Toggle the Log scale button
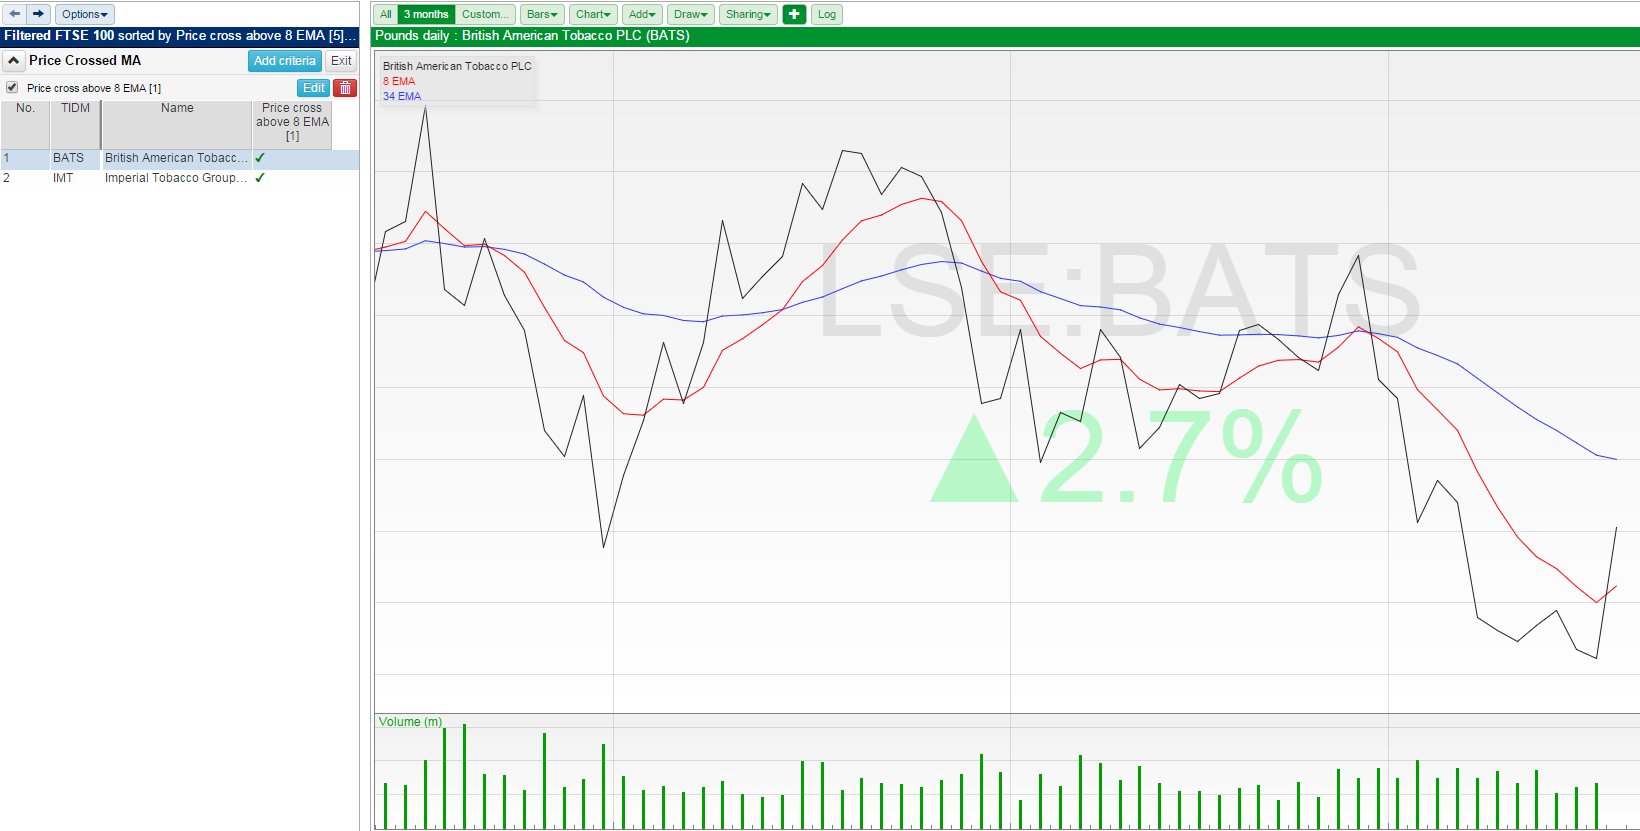The width and height of the screenshot is (1640, 831). pos(826,14)
